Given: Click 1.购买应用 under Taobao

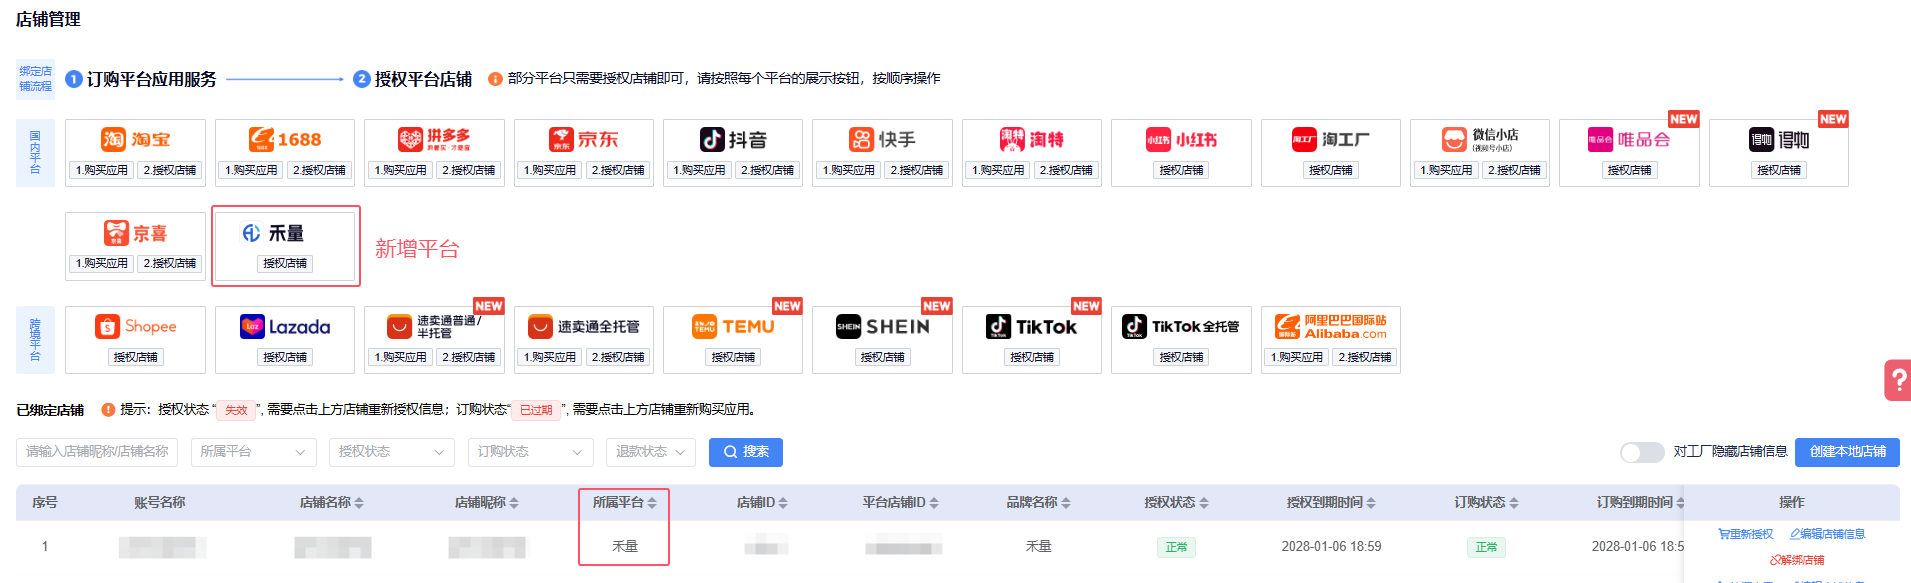Looking at the screenshot, I should [101, 170].
